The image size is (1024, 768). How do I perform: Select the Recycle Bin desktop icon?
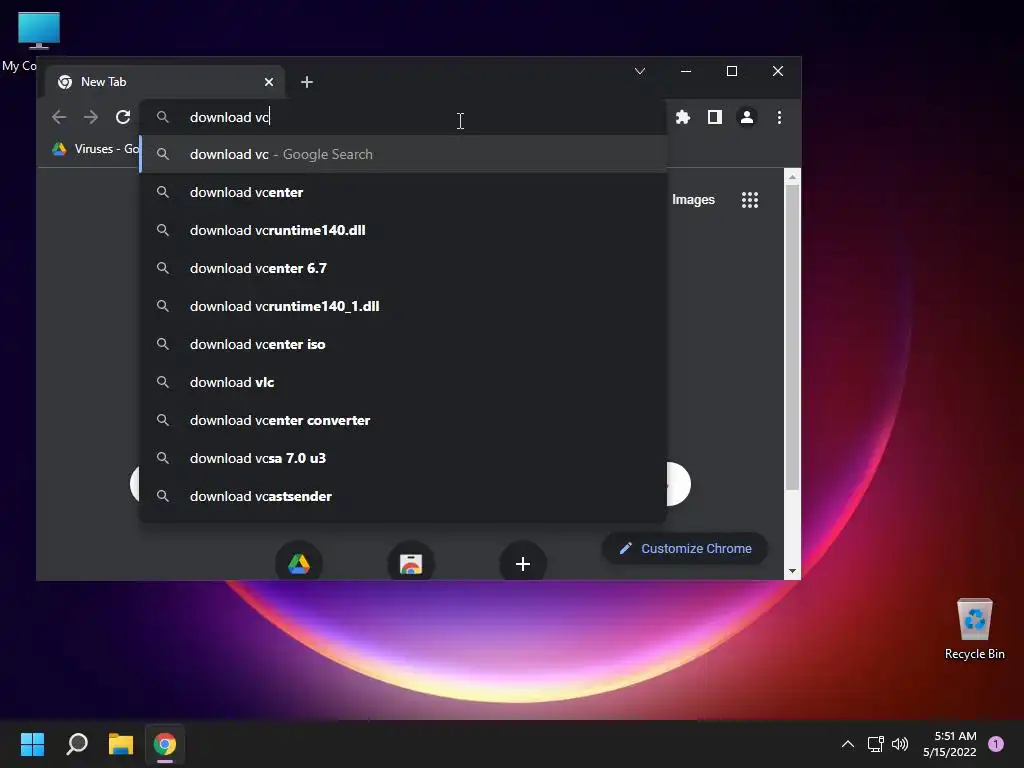pyautogui.click(x=974, y=628)
